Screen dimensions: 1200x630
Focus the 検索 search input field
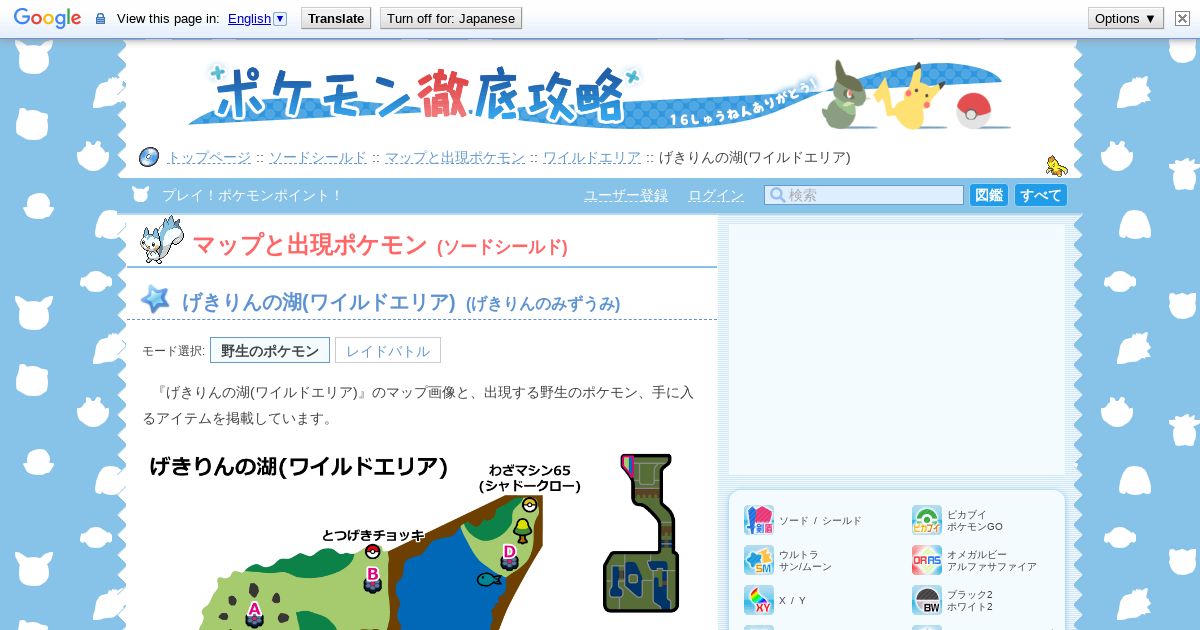864,195
